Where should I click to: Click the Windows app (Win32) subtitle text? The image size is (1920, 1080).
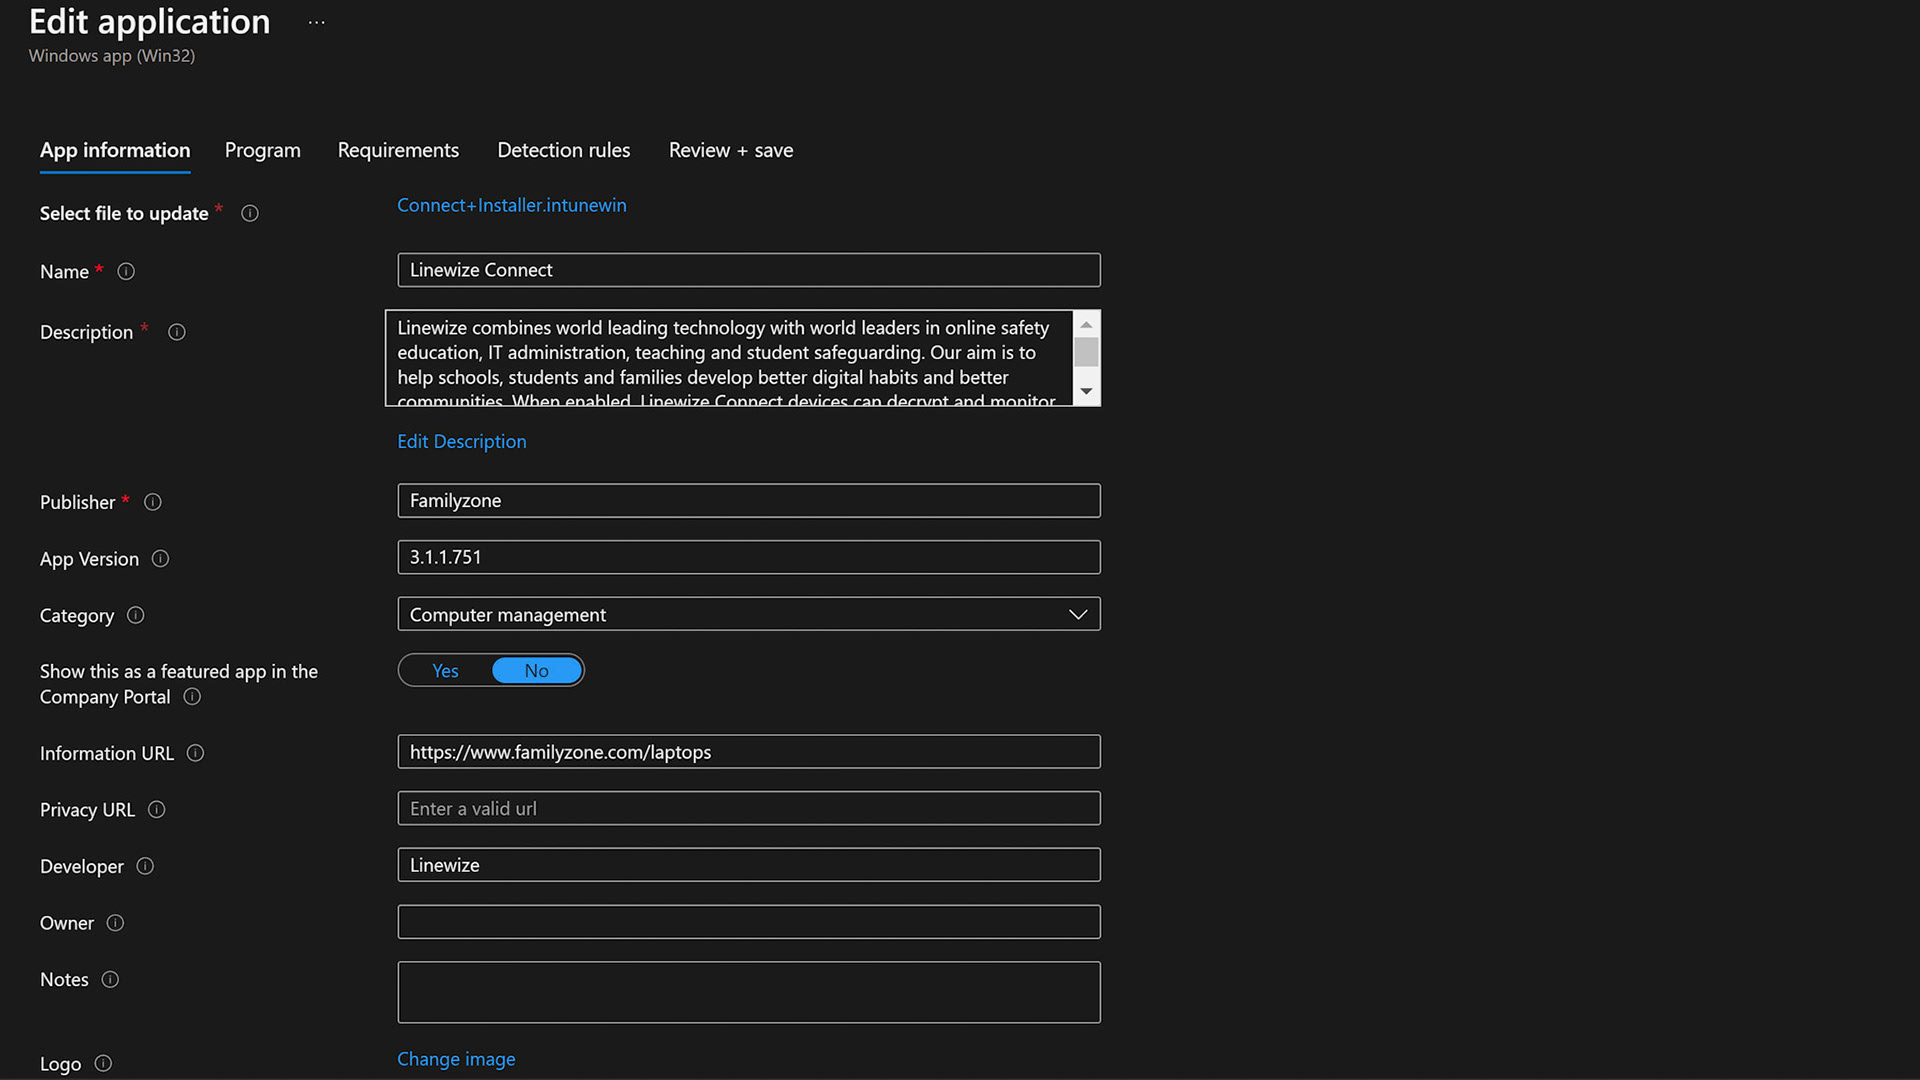[x=112, y=56]
